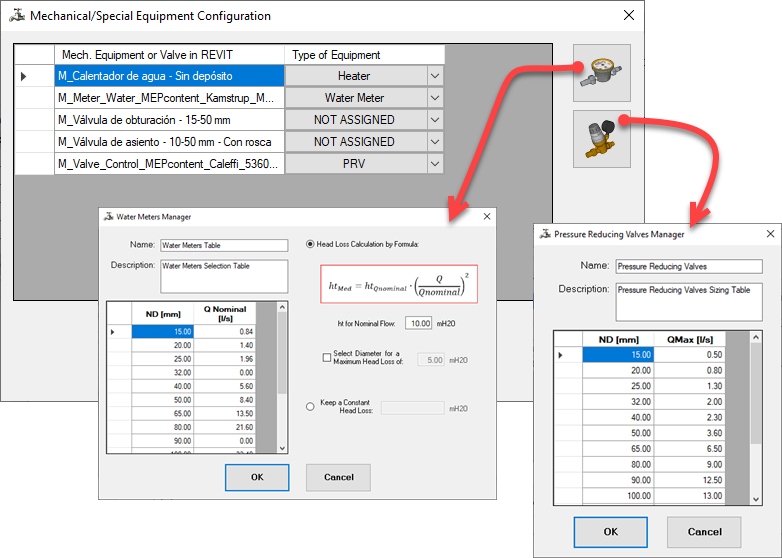Select Head Loss Calculation by Formula radio
The image size is (782, 558).
point(310,244)
